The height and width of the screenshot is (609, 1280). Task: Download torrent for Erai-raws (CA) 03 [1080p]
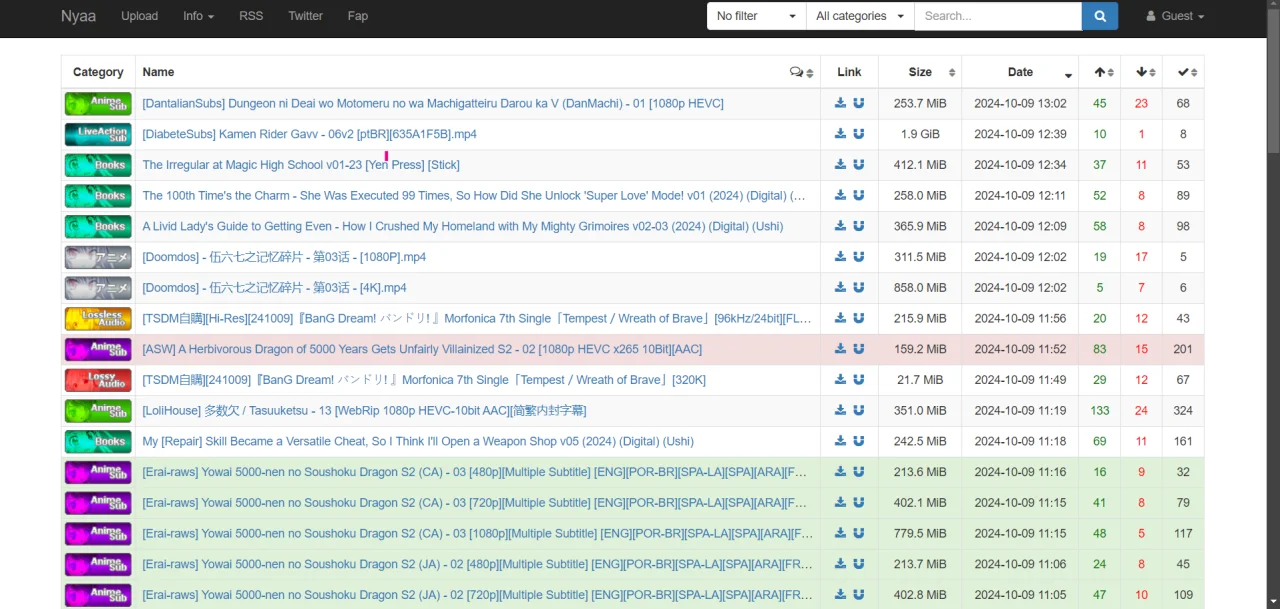(x=841, y=533)
